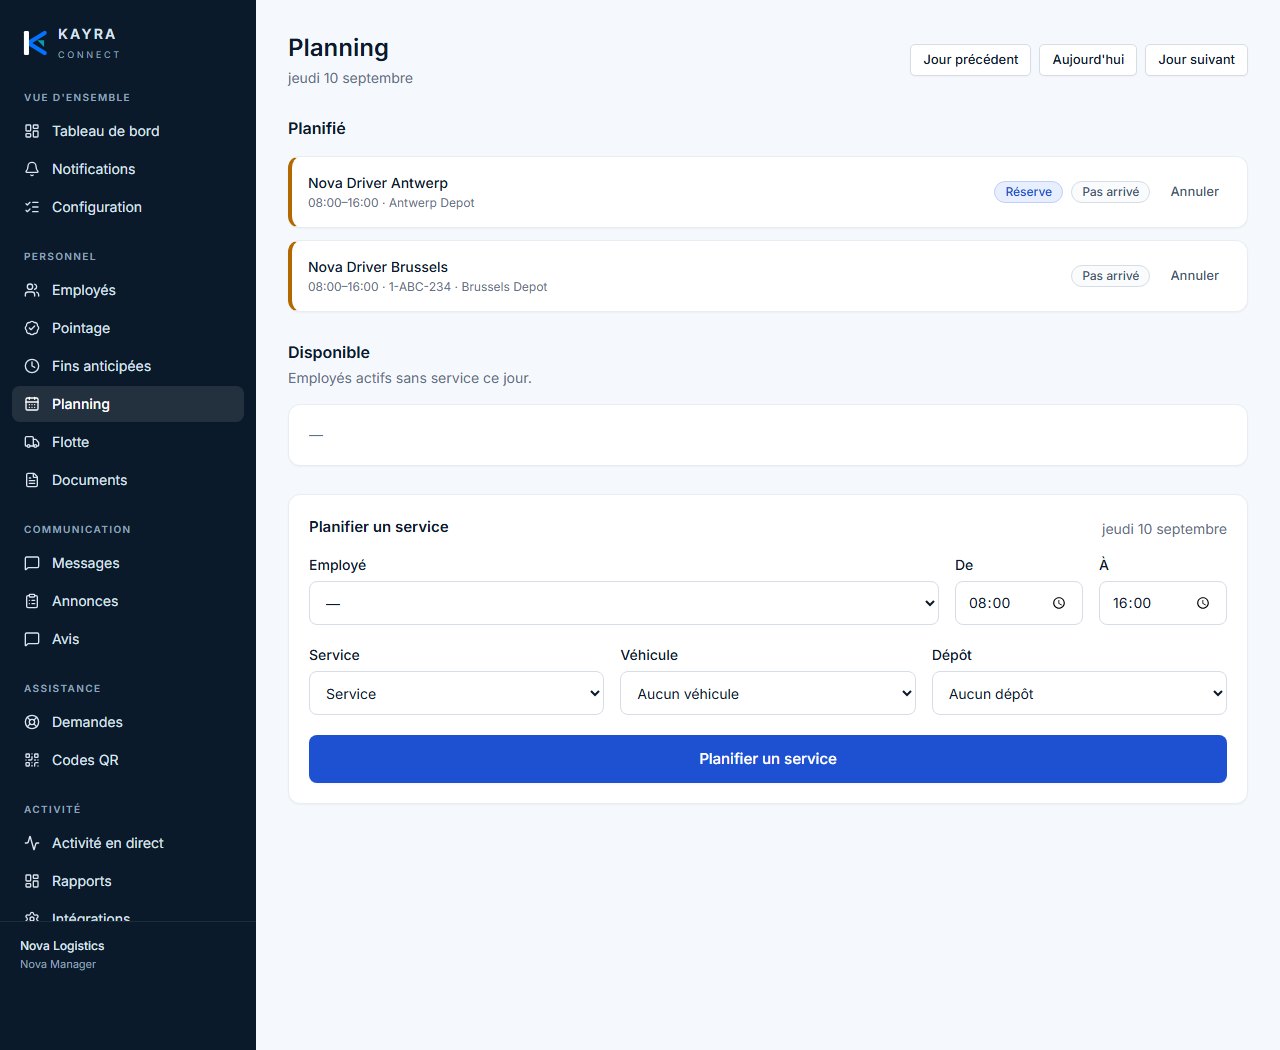1280x1050 pixels.
Task: Click the Kayra Connect logo icon
Action: pyautogui.click(x=35, y=43)
